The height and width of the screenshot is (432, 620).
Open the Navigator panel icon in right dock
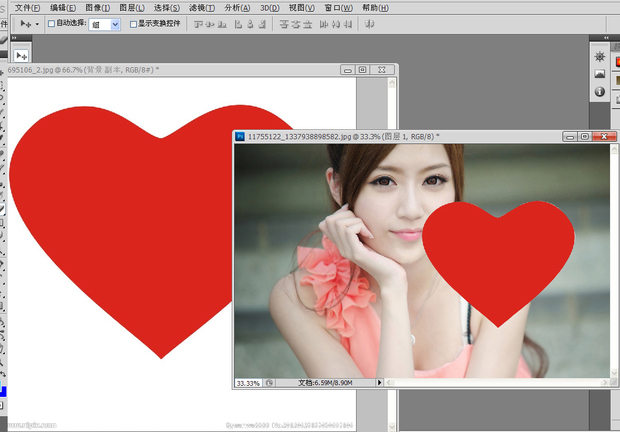point(600,56)
